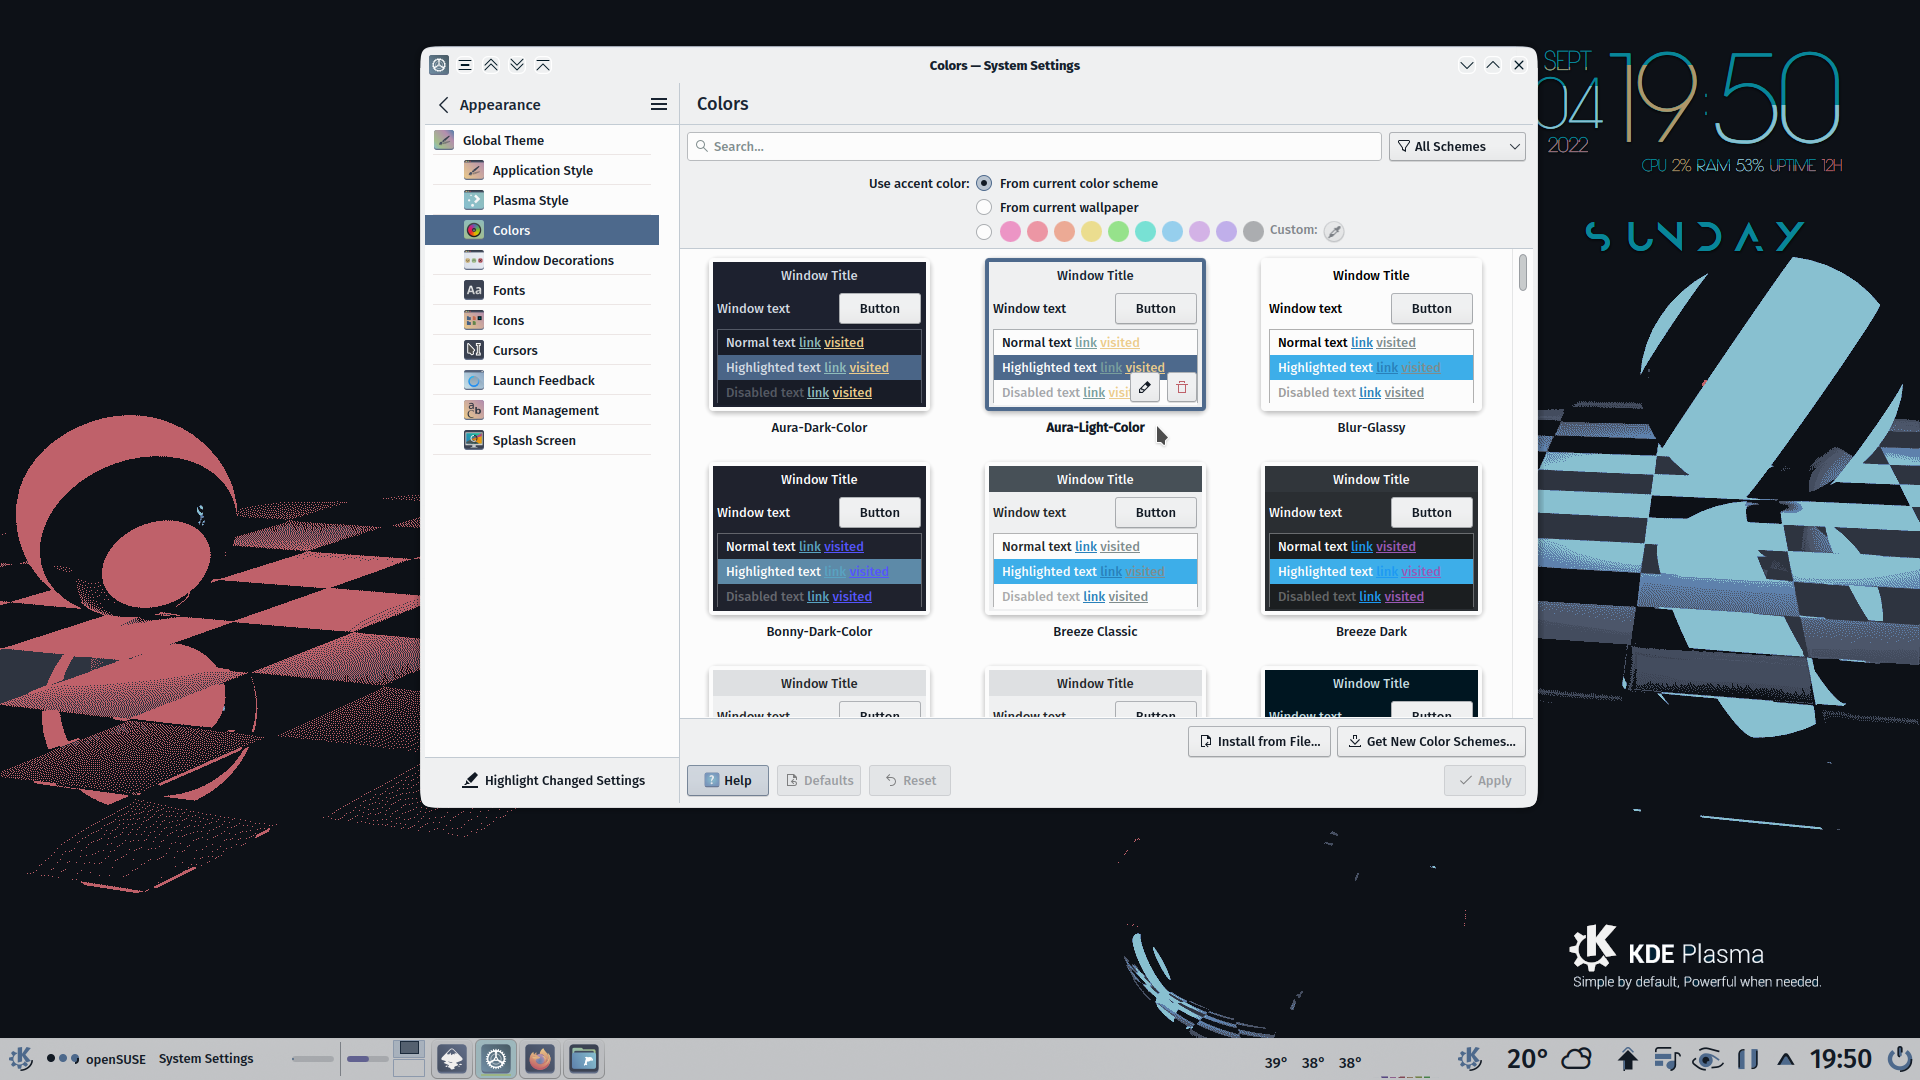This screenshot has height=1080, width=1920.
Task: Go back from the Appearance page
Action: click(444, 104)
